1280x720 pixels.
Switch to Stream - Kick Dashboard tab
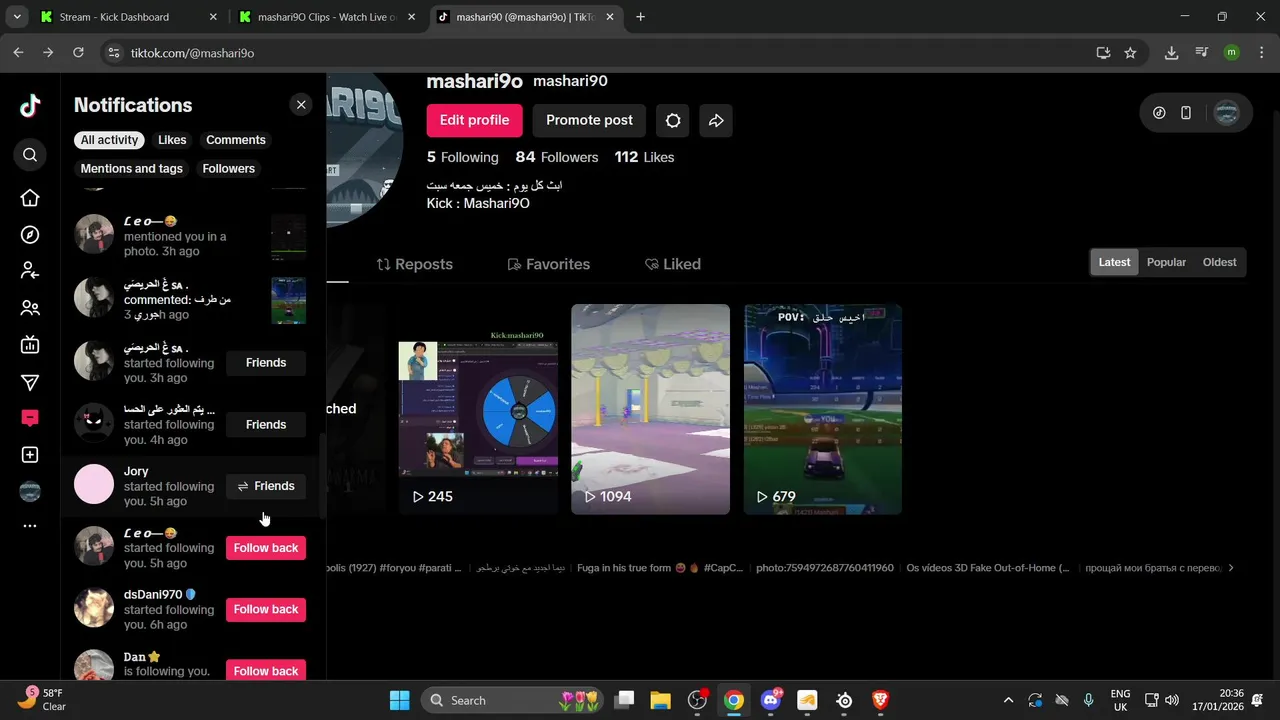coord(127,17)
